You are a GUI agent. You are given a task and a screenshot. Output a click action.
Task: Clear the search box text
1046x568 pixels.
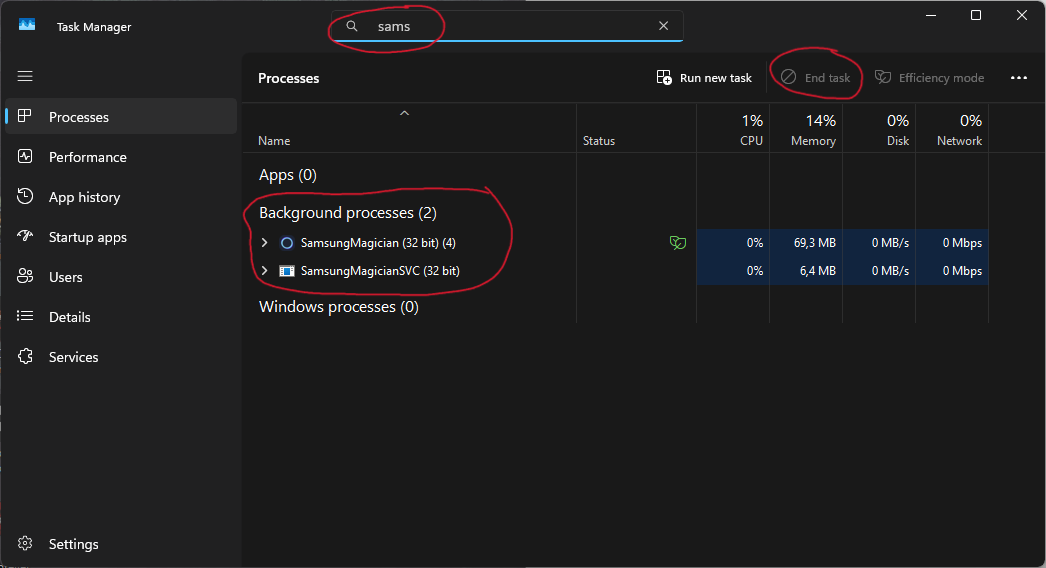(663, 25)
